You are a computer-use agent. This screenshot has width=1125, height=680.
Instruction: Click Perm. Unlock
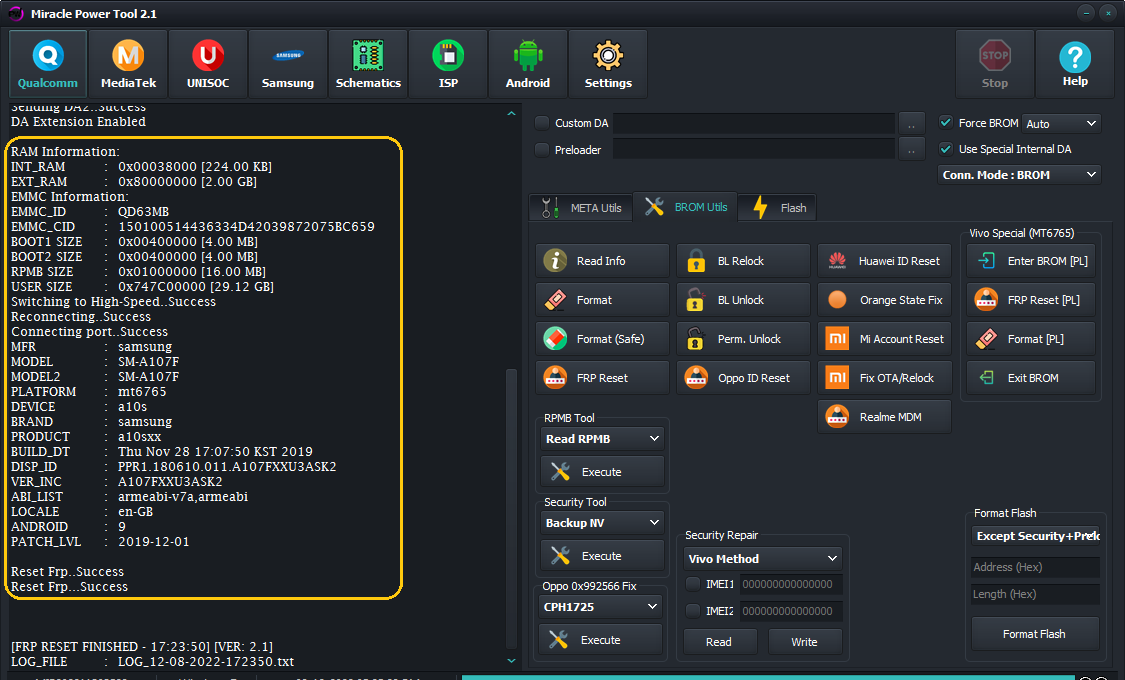coord(743,339)
